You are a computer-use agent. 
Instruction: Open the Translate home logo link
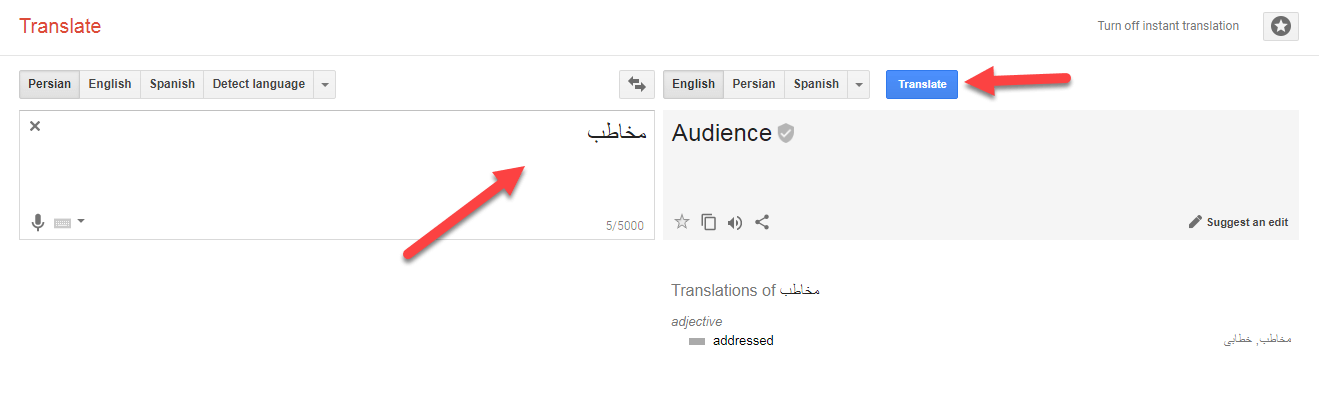[x=60, y=27]
